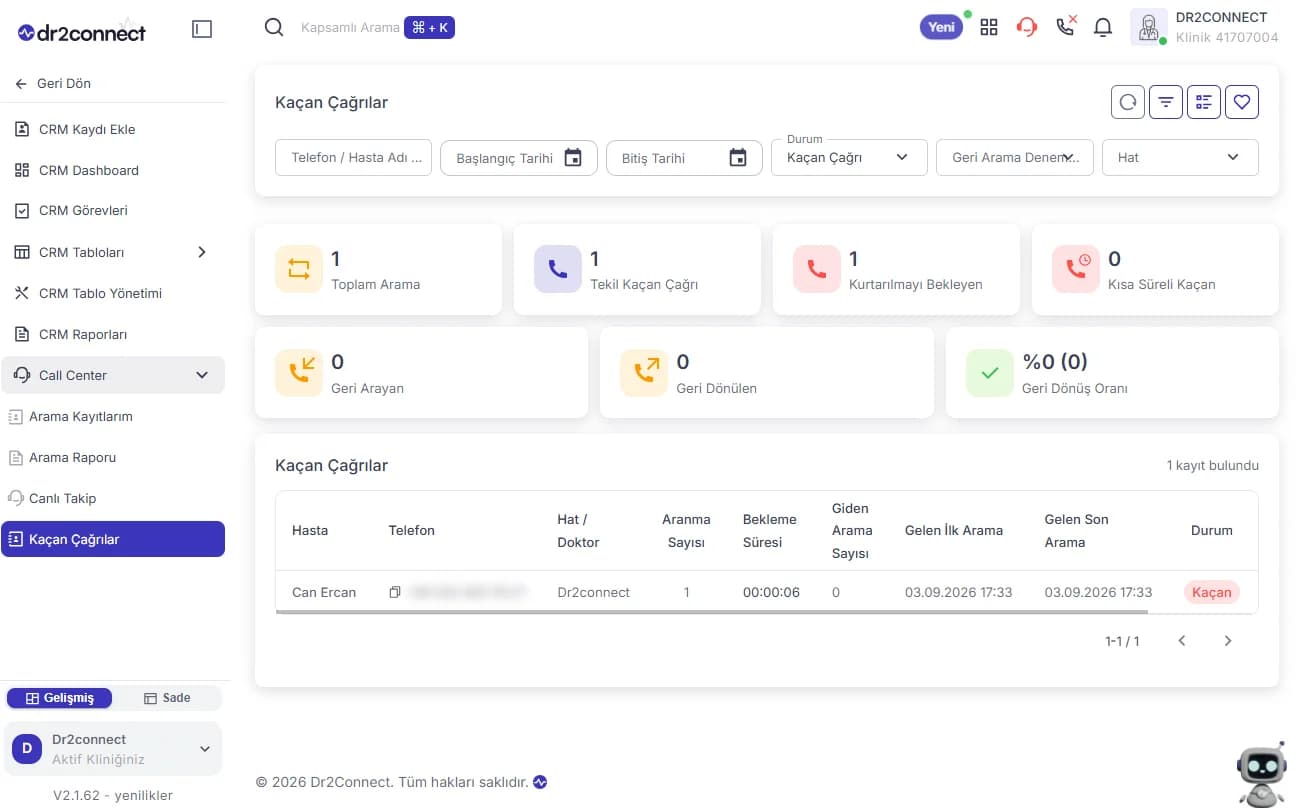
Task: Click the filter funnel icon button
Action: pyautogui.click(x=1166, y=101)
